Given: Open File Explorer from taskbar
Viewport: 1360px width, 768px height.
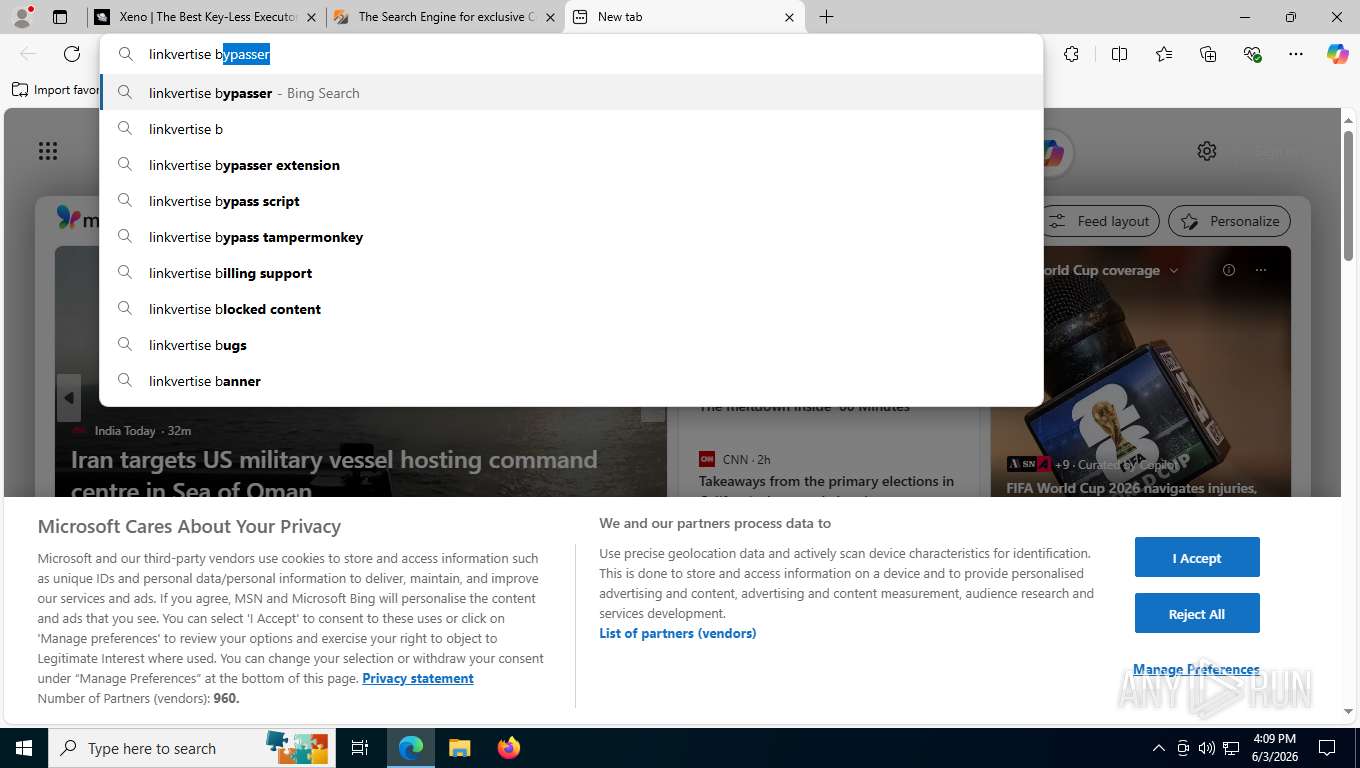Looking at the screenshot, I should (459, 748).
